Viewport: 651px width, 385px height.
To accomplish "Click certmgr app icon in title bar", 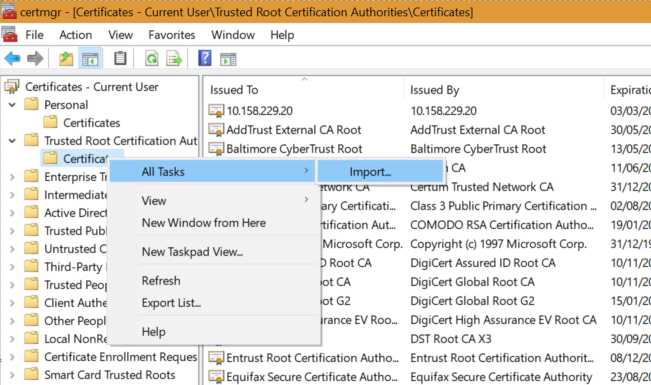I will 8,12.
